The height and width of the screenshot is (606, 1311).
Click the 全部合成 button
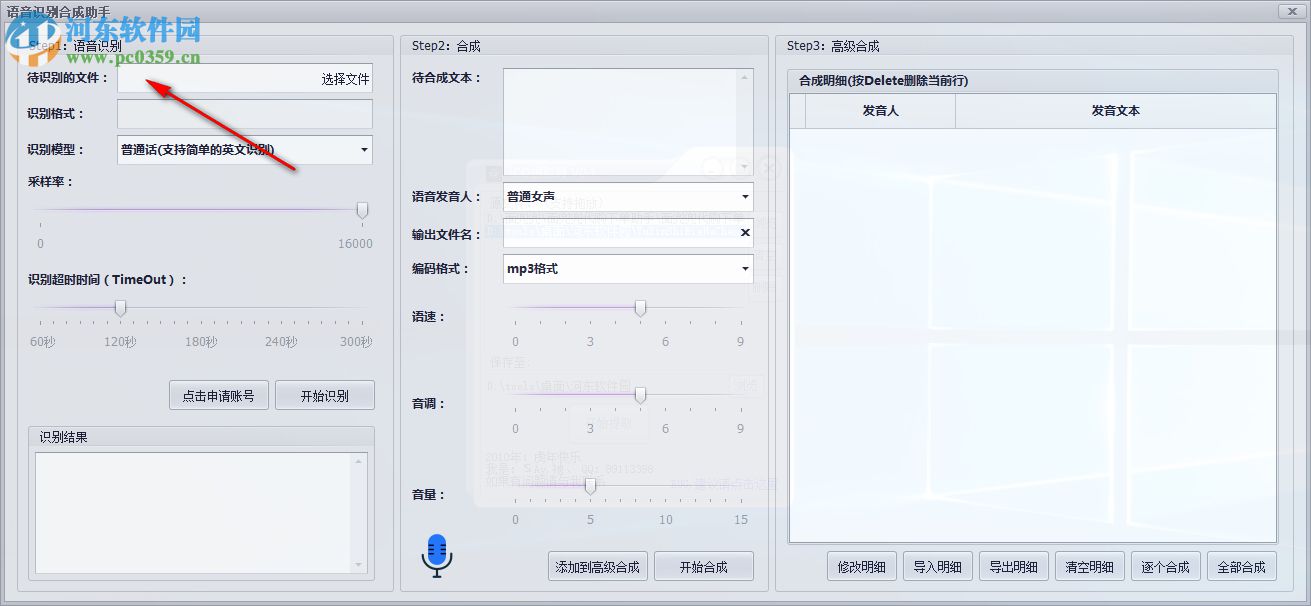point(1241,565)
